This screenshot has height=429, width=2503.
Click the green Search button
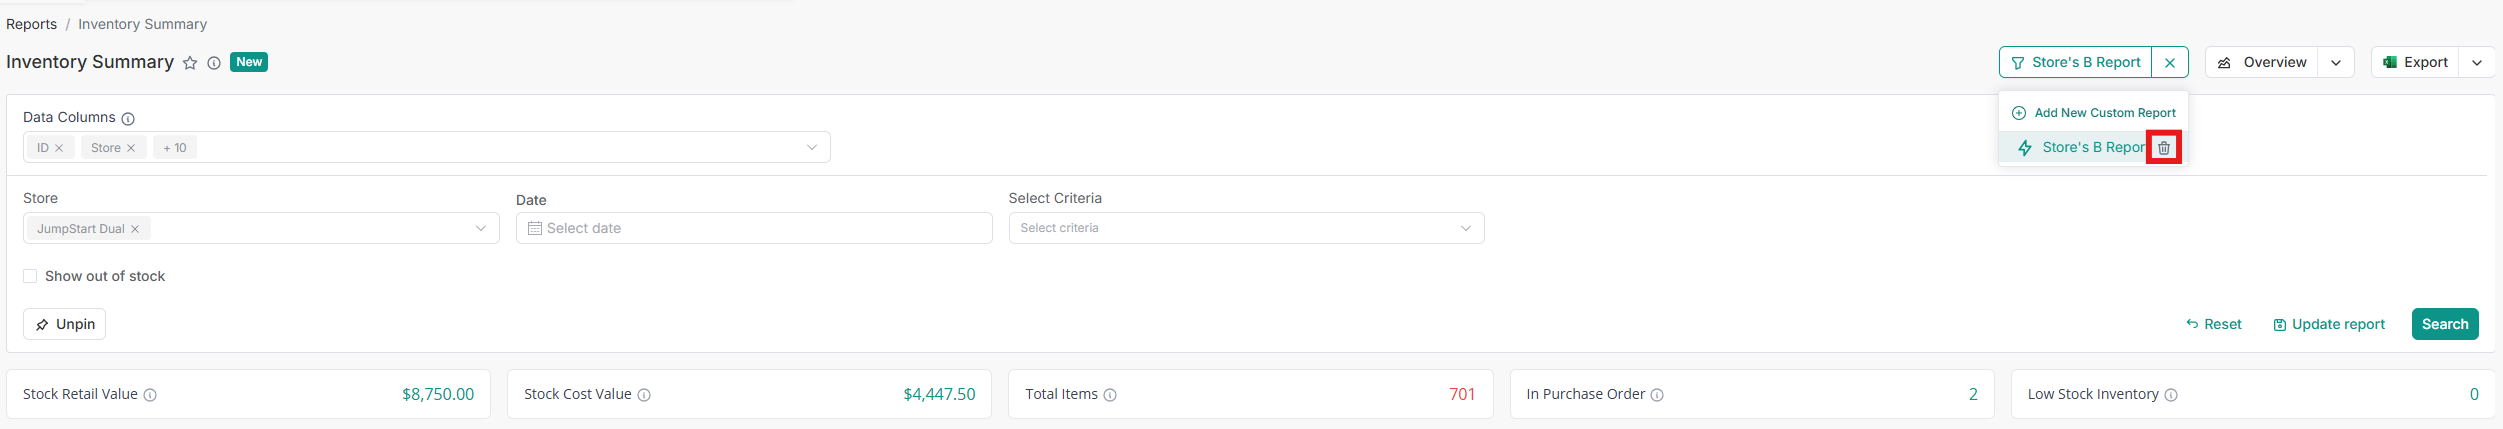point(2444,324)
